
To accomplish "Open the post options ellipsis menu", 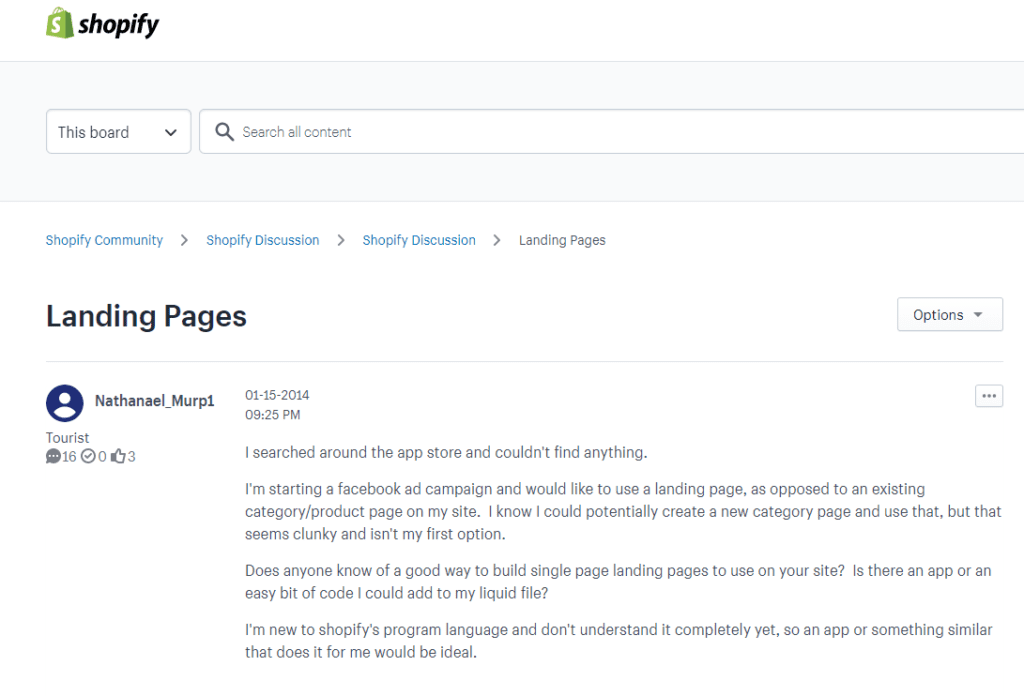I will pyautogui.click(x=989, y=396).
